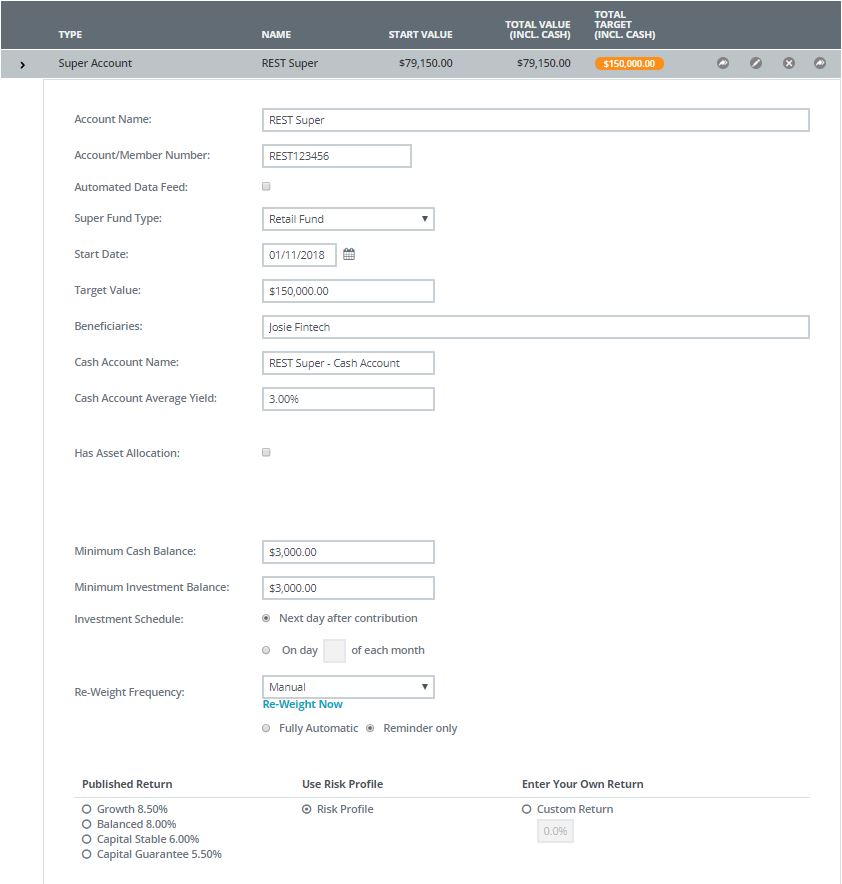Image resolution: width=842 pixels, height=884 pixels.
Task: Tick the Has Asset Allocation checkbox
Action: (266, 452)
